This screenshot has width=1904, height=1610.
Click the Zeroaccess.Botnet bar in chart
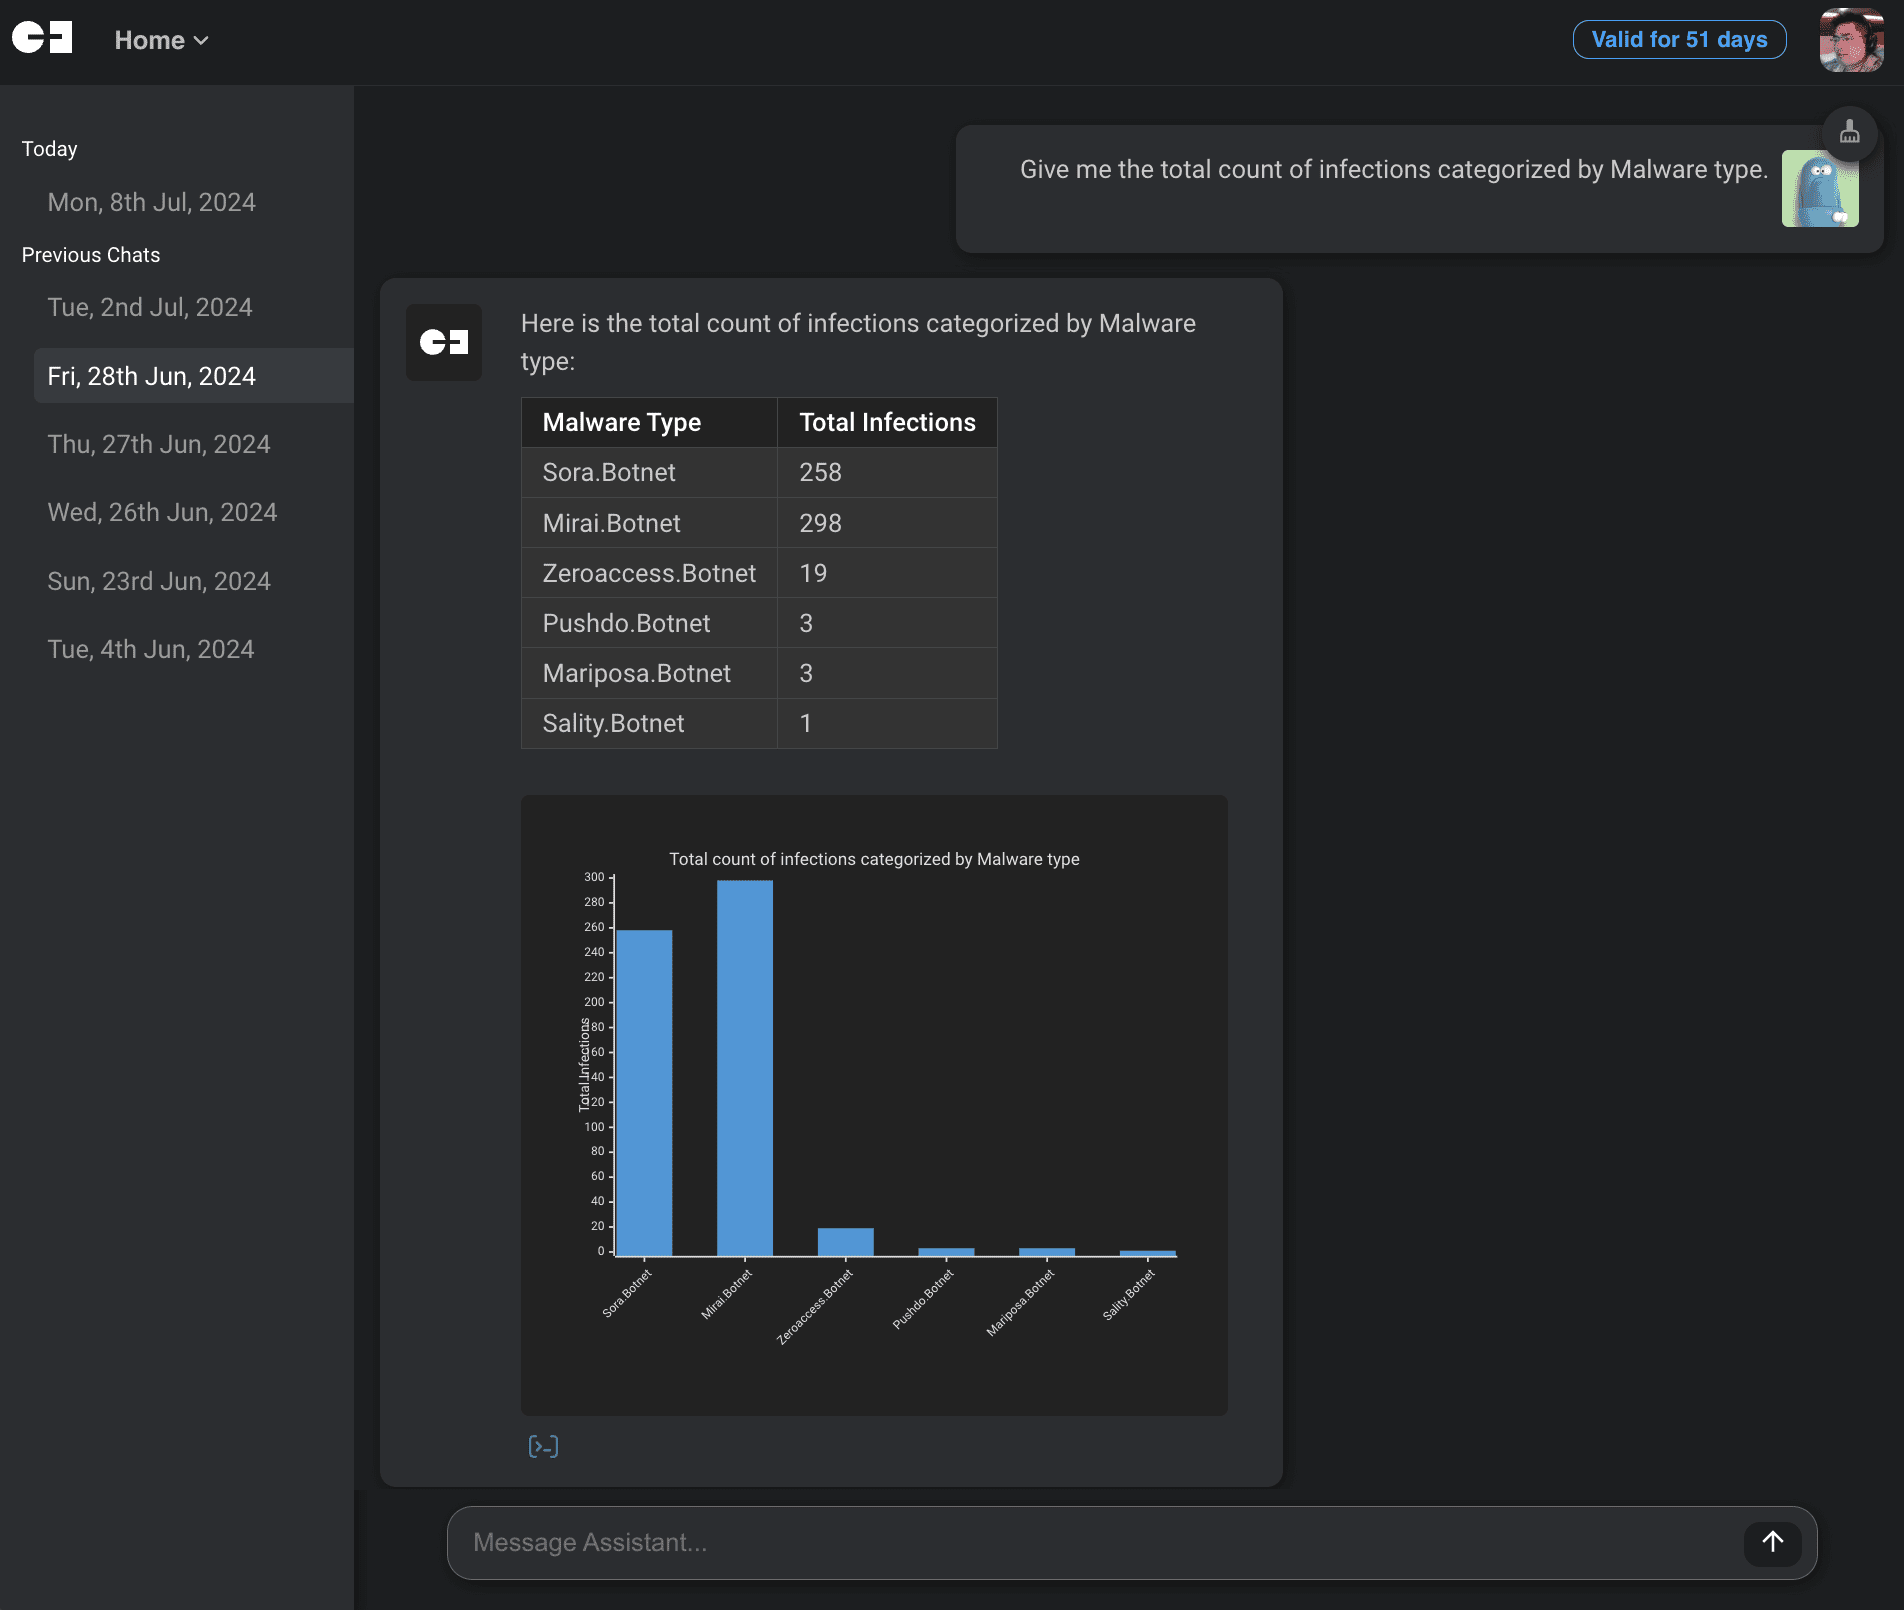tap(846, 1242)
